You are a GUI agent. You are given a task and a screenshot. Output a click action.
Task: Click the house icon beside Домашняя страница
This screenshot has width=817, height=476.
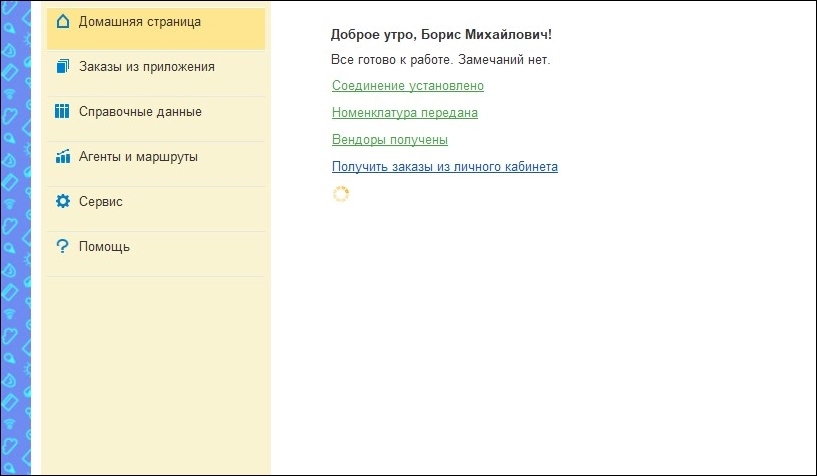coord(63,21)
